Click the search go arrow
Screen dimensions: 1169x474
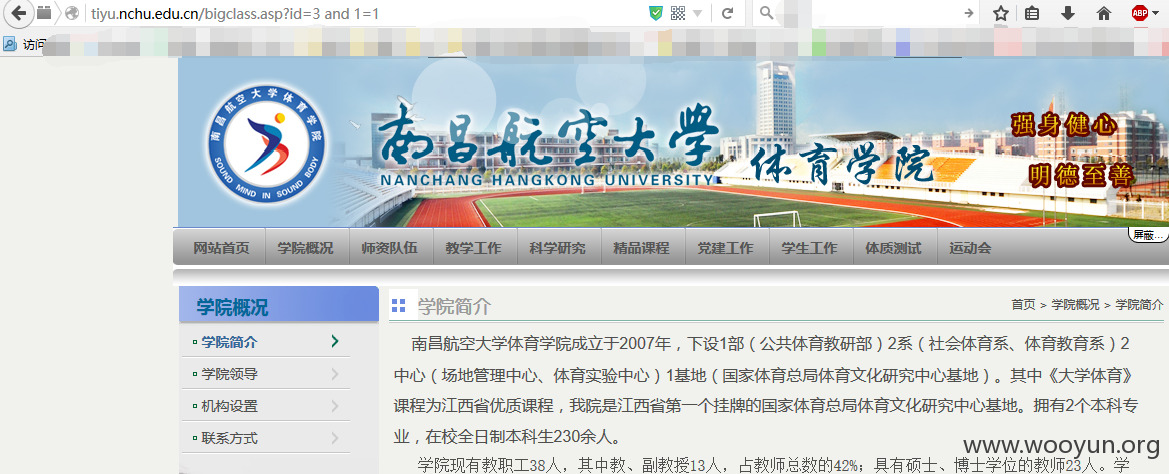pos(968,13)
